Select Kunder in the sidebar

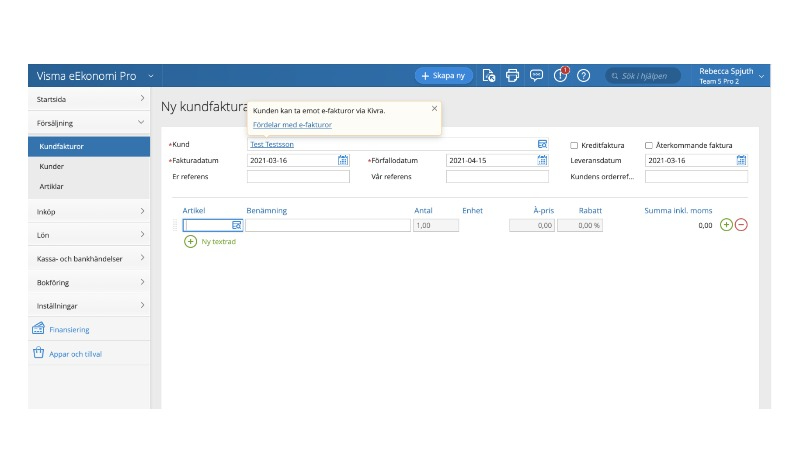(89, 166)
